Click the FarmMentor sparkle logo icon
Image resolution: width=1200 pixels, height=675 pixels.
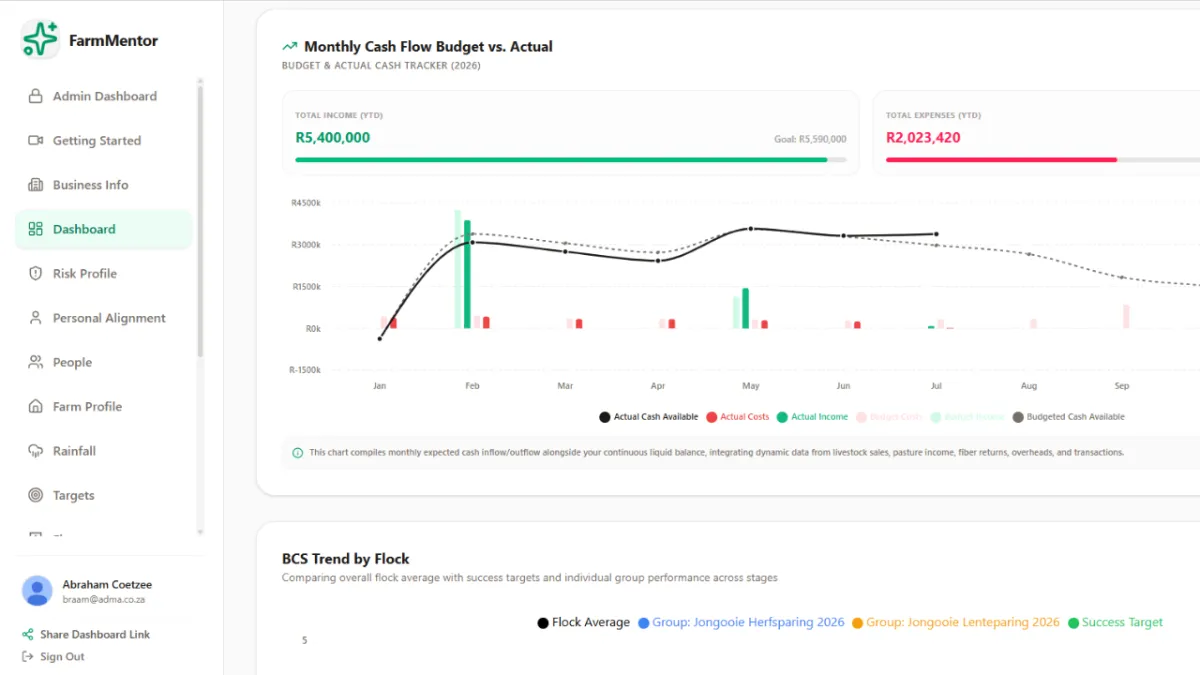click(x=40, y=40)
